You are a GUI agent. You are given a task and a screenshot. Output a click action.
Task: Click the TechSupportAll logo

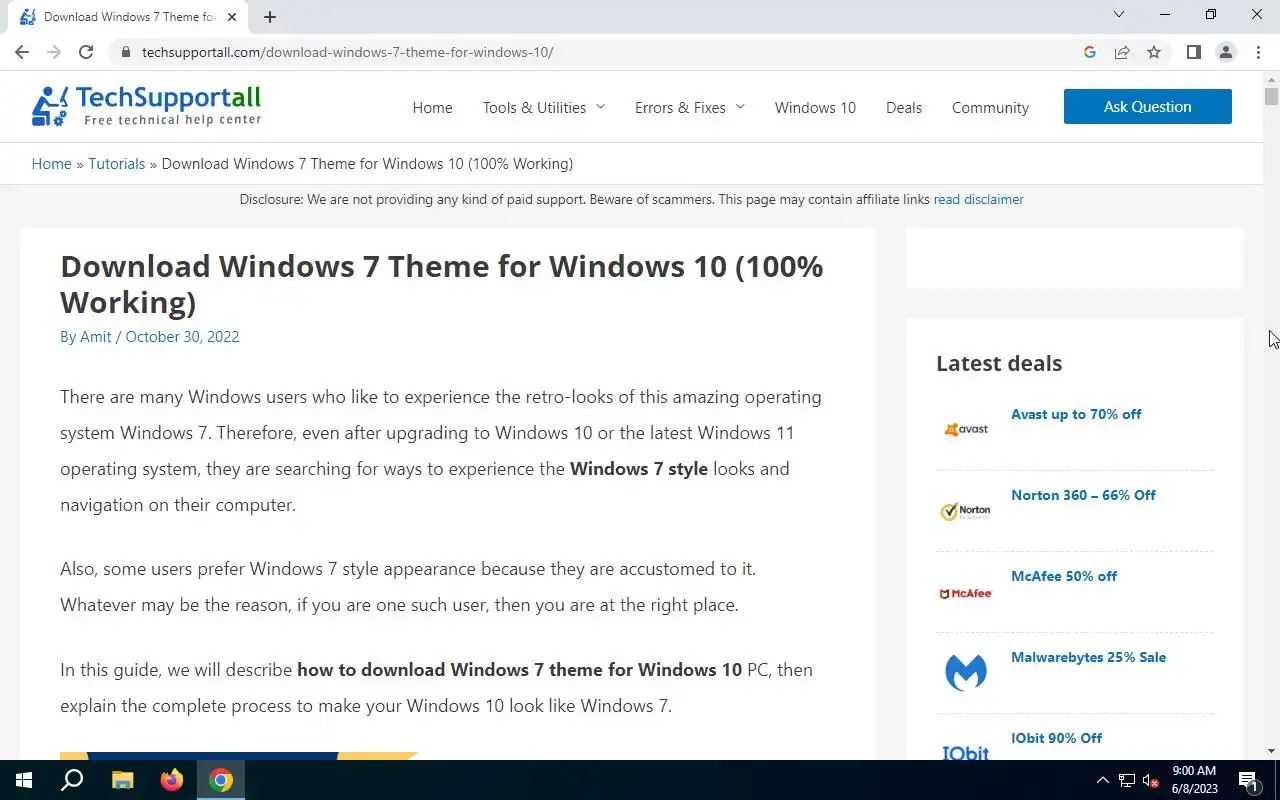(146, 106)
